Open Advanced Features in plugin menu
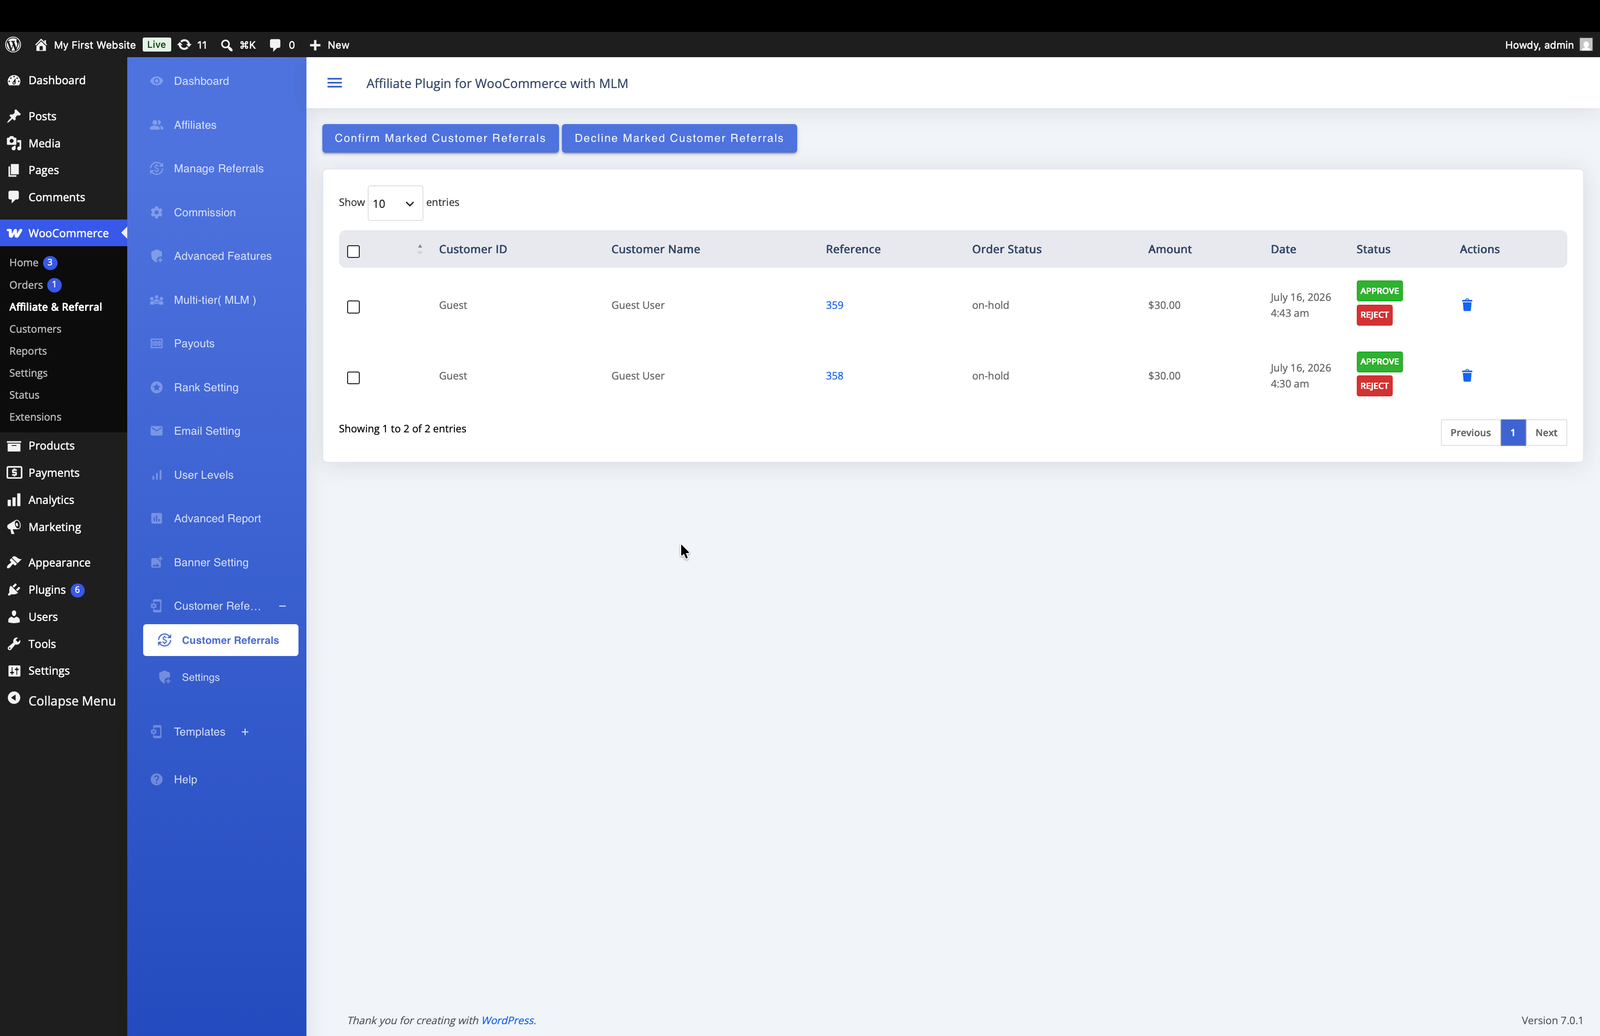1600x1036 pixels. 223,256
